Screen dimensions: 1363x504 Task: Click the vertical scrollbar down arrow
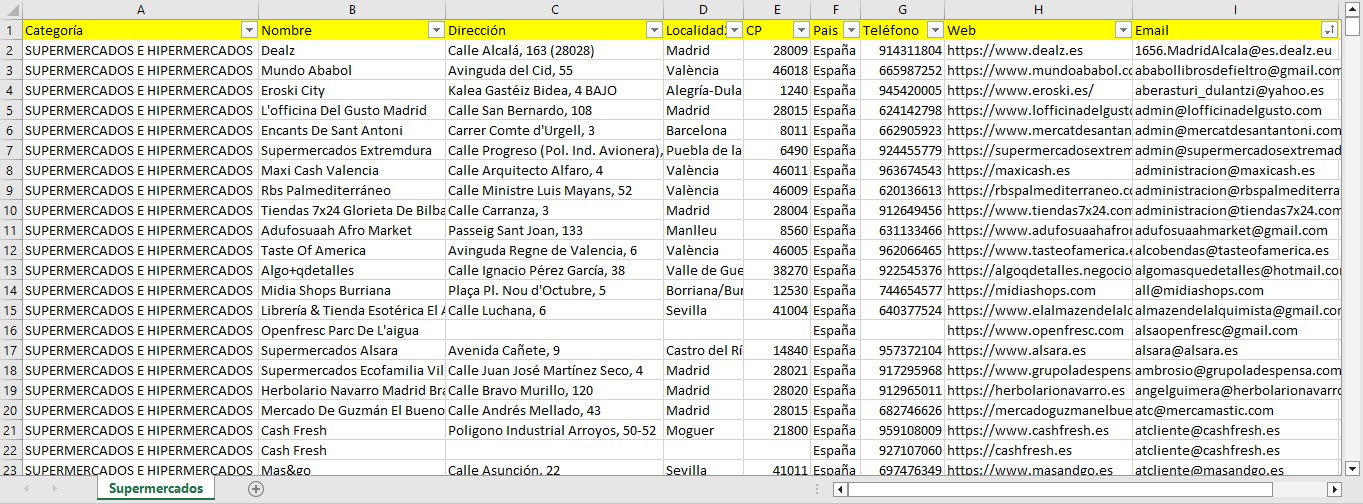[1353, 466]
